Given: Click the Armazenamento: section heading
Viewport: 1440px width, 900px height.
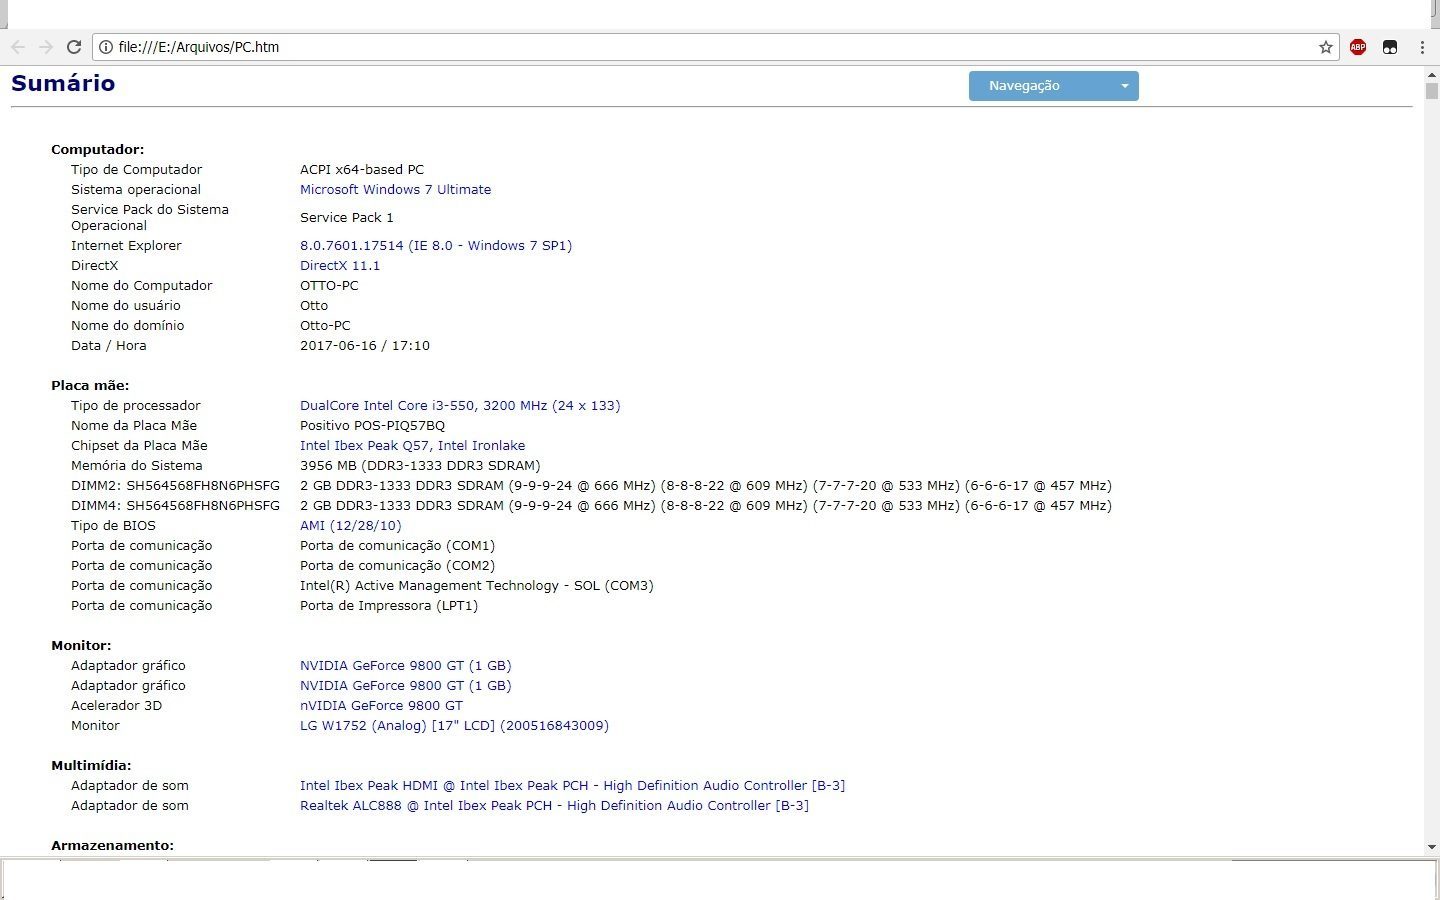Looking at the screenshot, I should [x=112, y=846].
